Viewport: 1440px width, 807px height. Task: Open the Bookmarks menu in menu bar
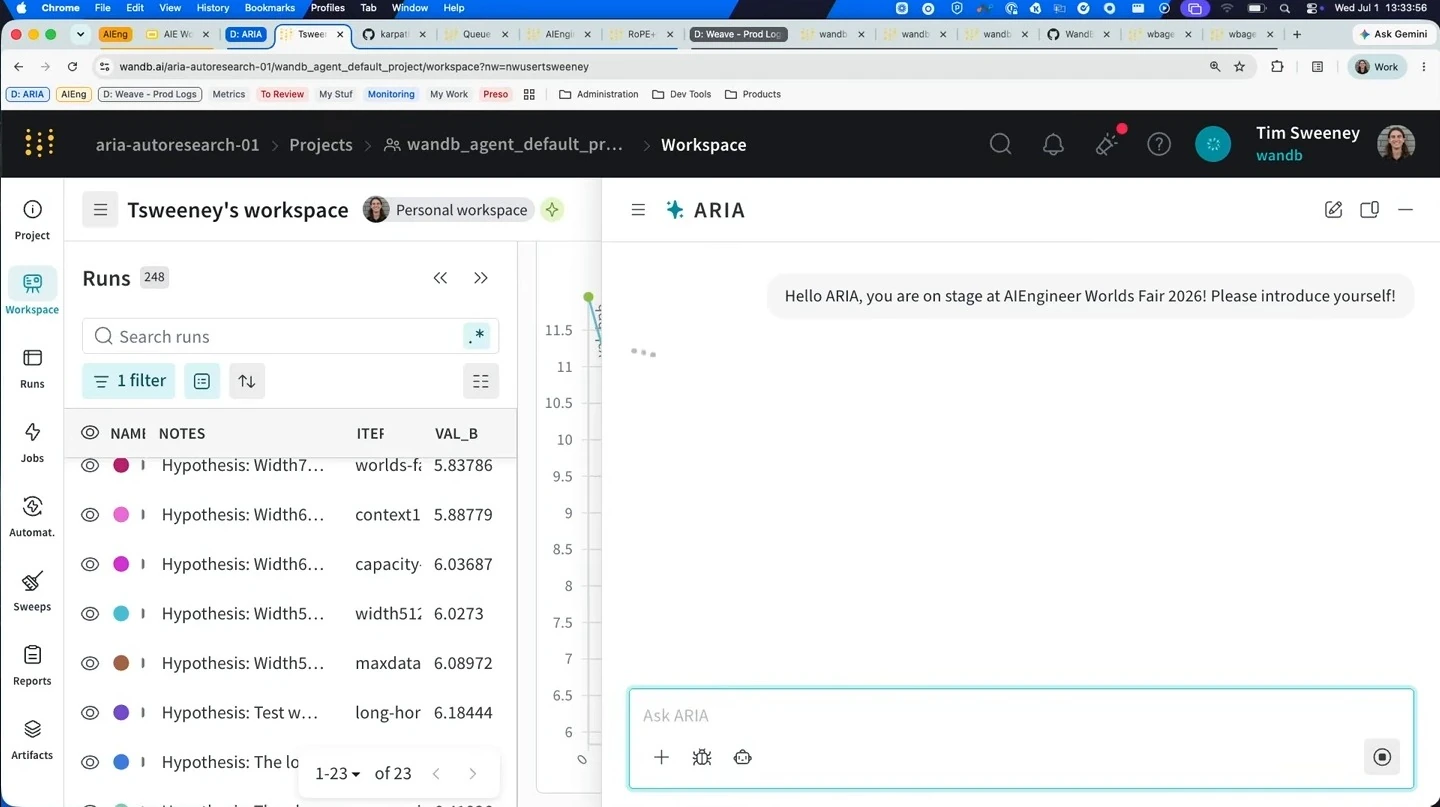[x=269, y=8]
